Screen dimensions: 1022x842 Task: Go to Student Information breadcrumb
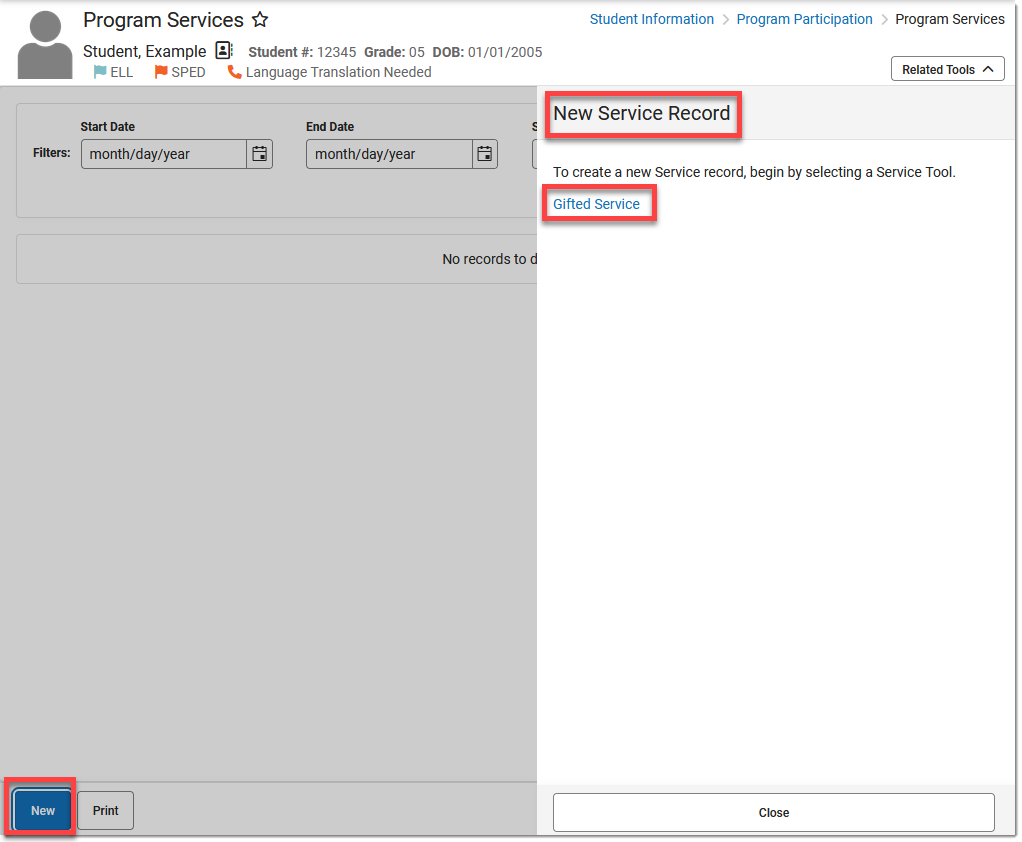[651, 20]
